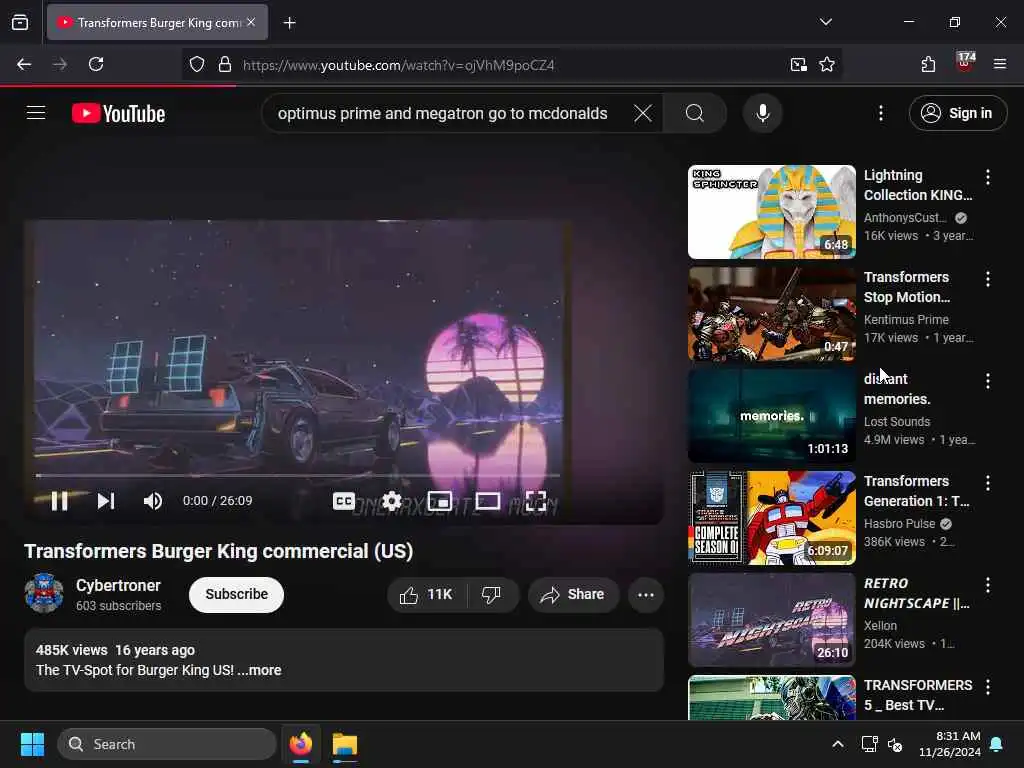This screenshot has height=768, width=1024.
Task: Open tracking protection shield info
Action: click(x=197, y=65)
